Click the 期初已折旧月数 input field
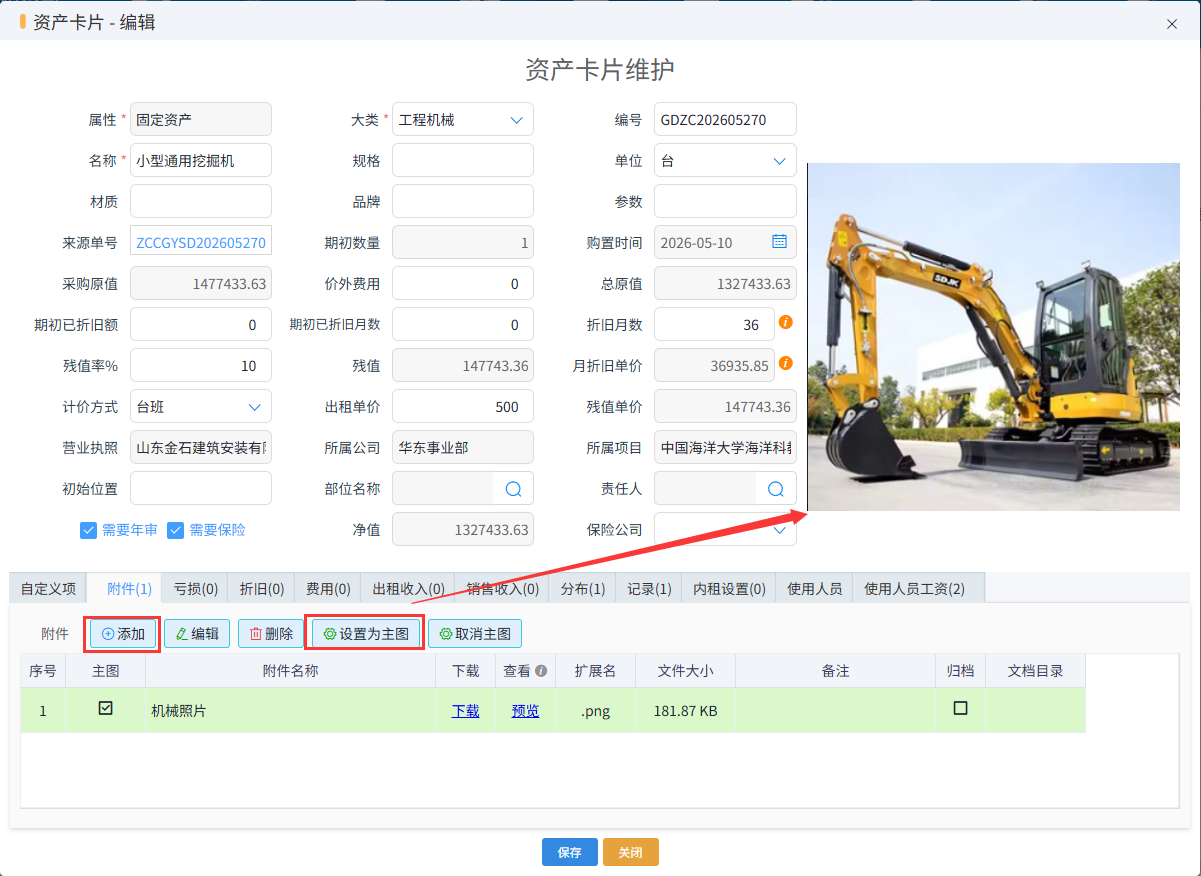 point(463,324)
